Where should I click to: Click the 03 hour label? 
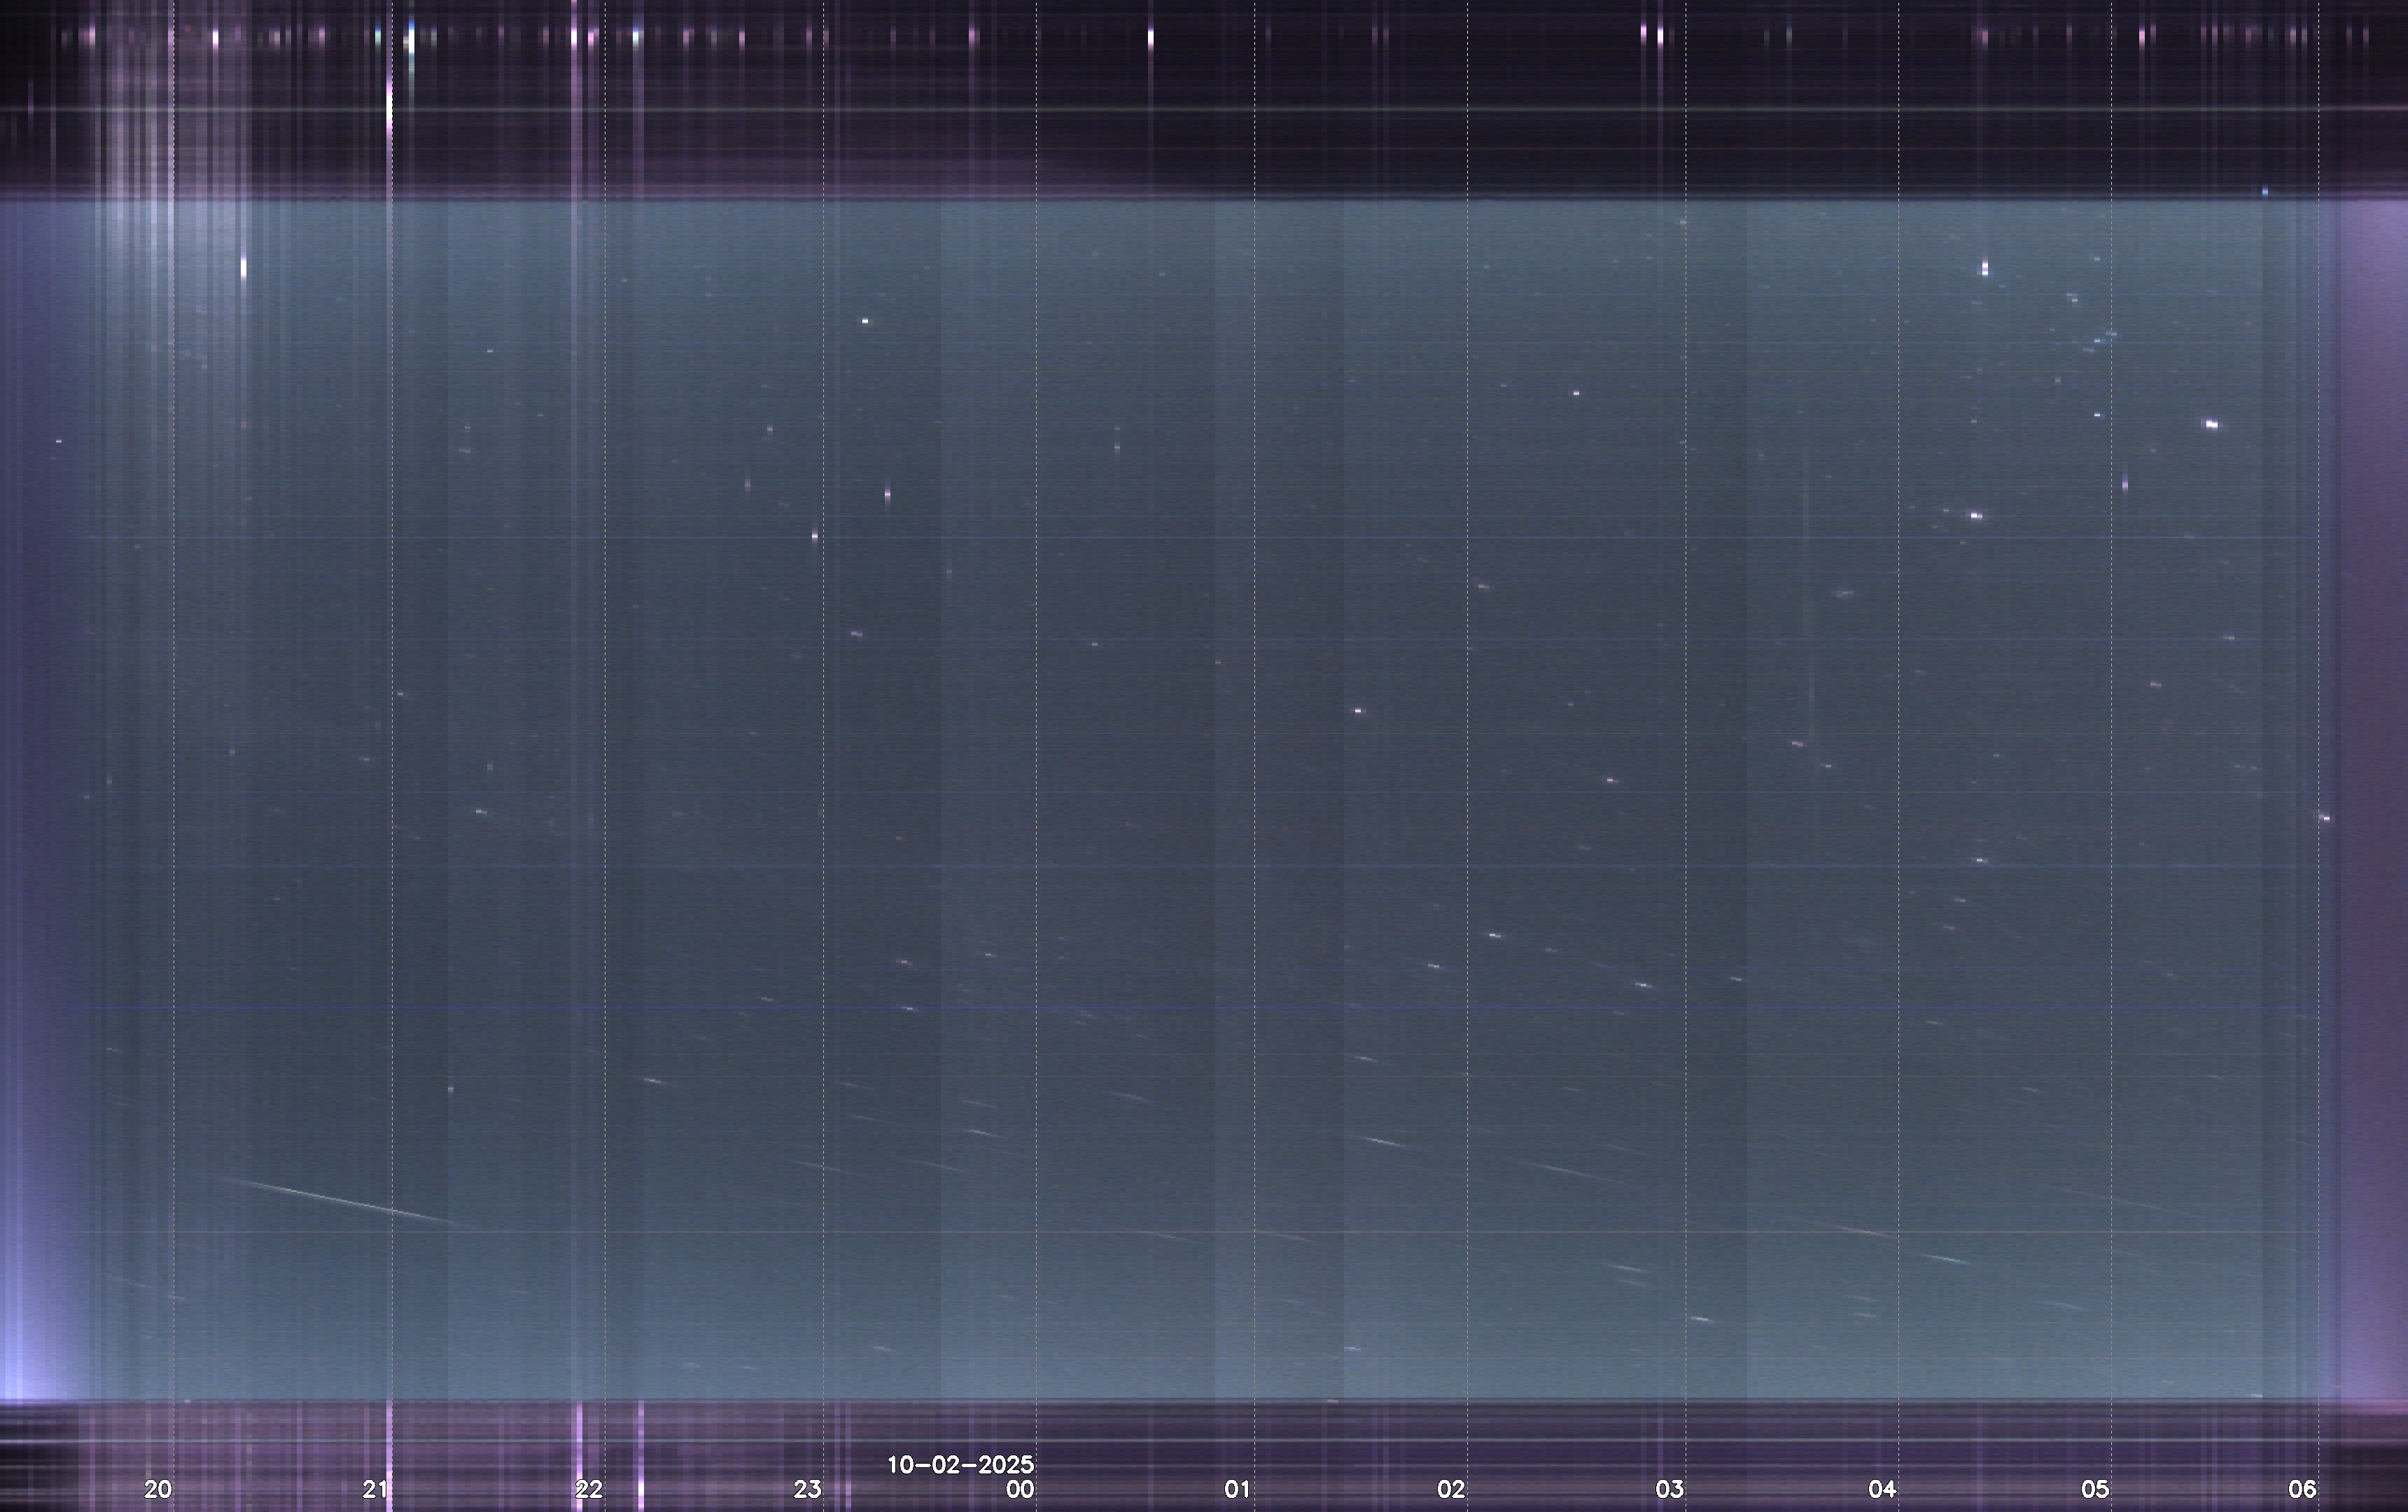[1669, 1489]
